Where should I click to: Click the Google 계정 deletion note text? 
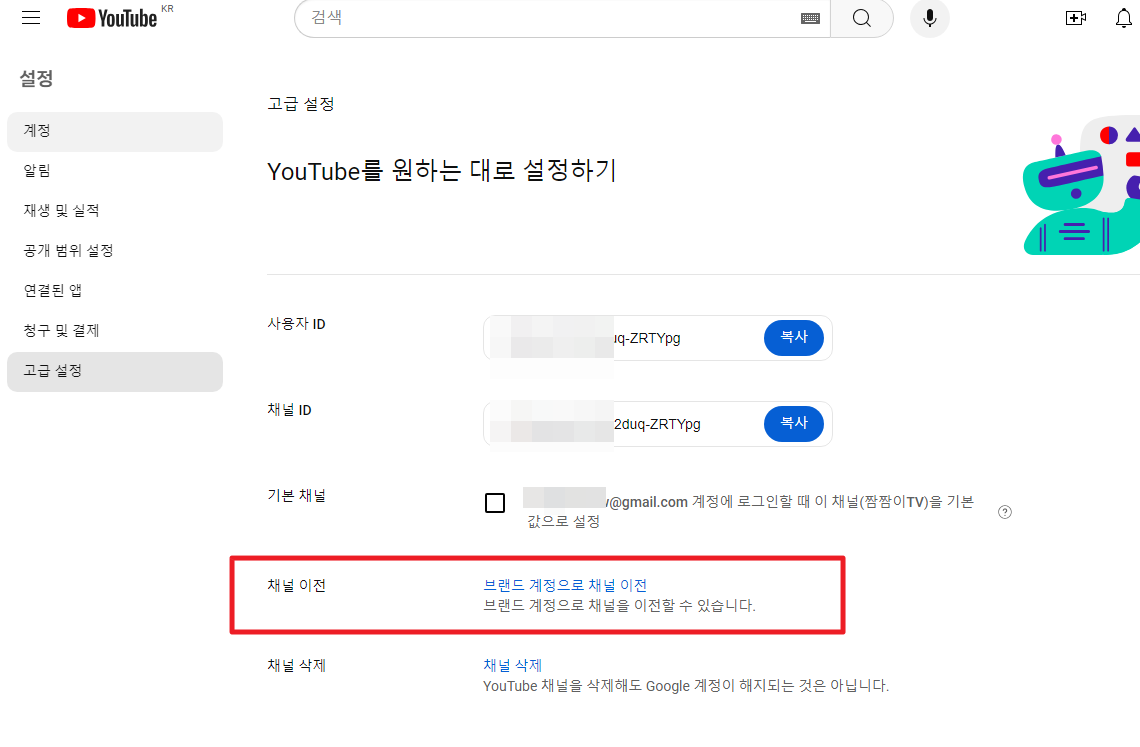pos(686,686)
